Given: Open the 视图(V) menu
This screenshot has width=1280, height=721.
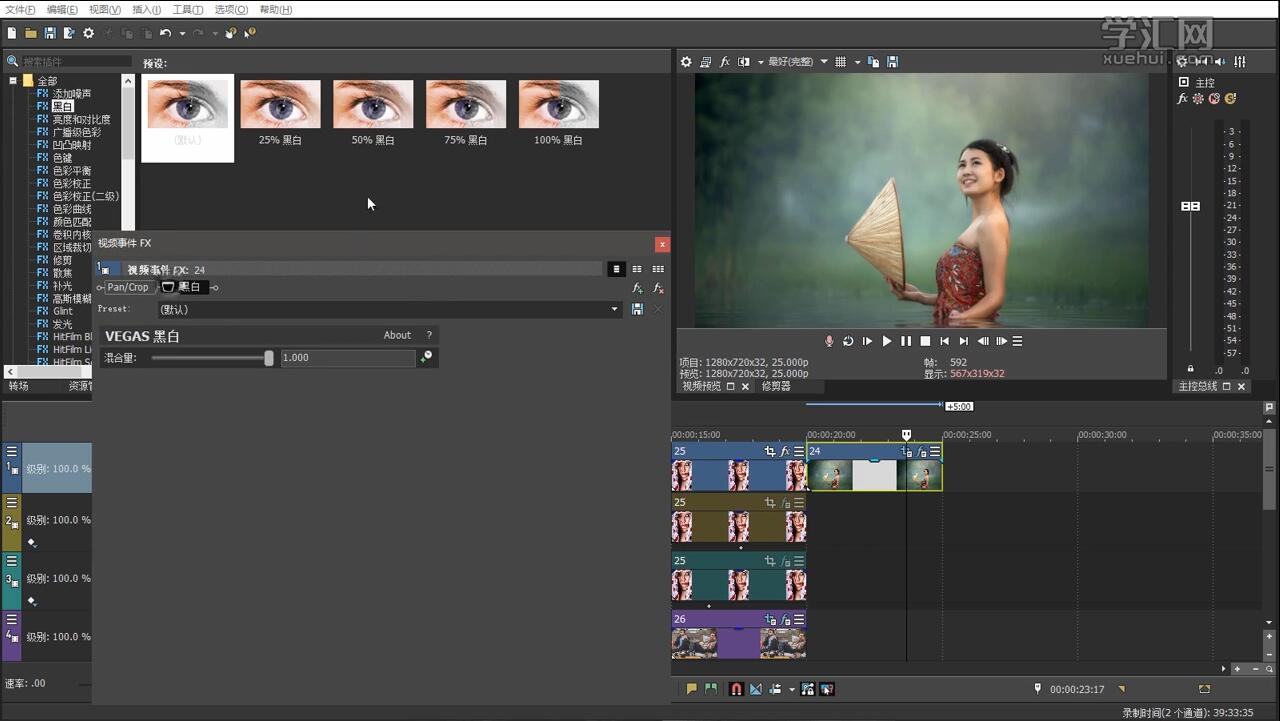Looking at the screenshot, I should (x=104, y=9).
